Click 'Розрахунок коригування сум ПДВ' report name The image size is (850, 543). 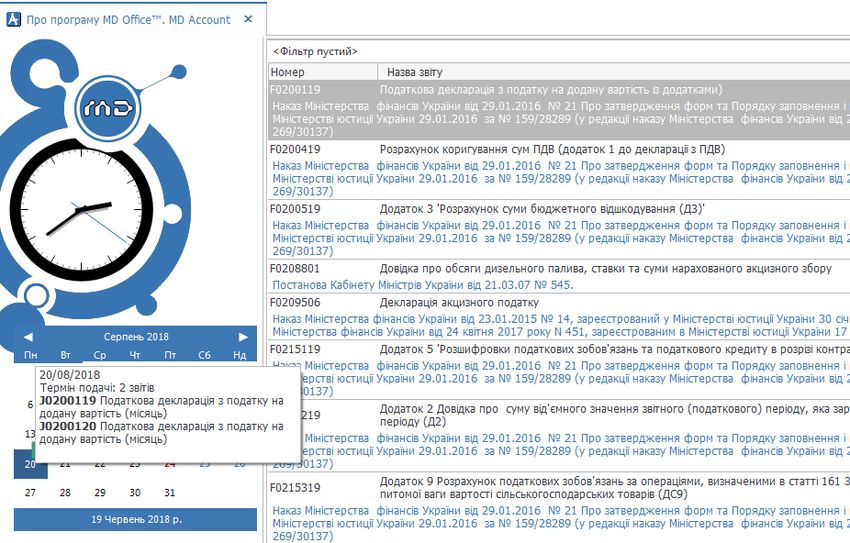tap(552, 150)
